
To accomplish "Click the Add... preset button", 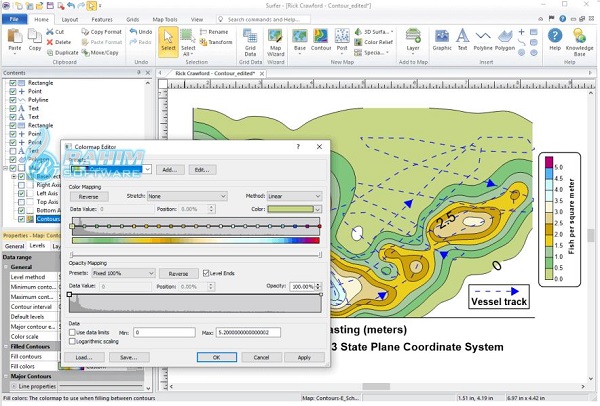I will click(170, 170).
